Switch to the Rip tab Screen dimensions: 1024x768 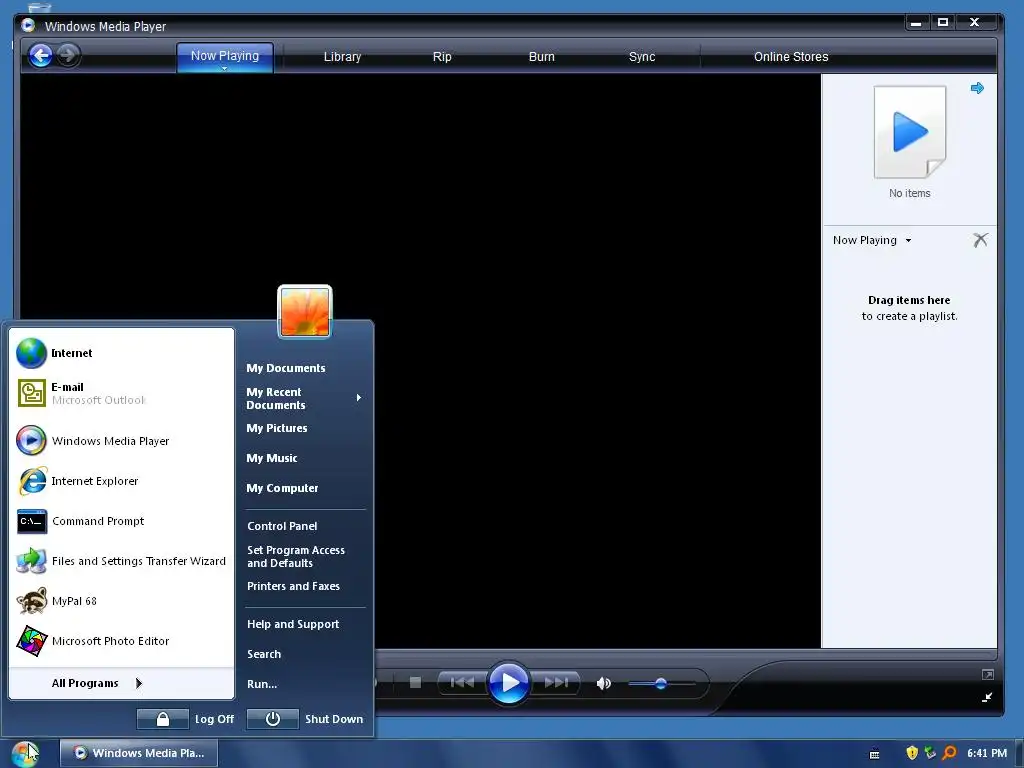tap(442, 57)
